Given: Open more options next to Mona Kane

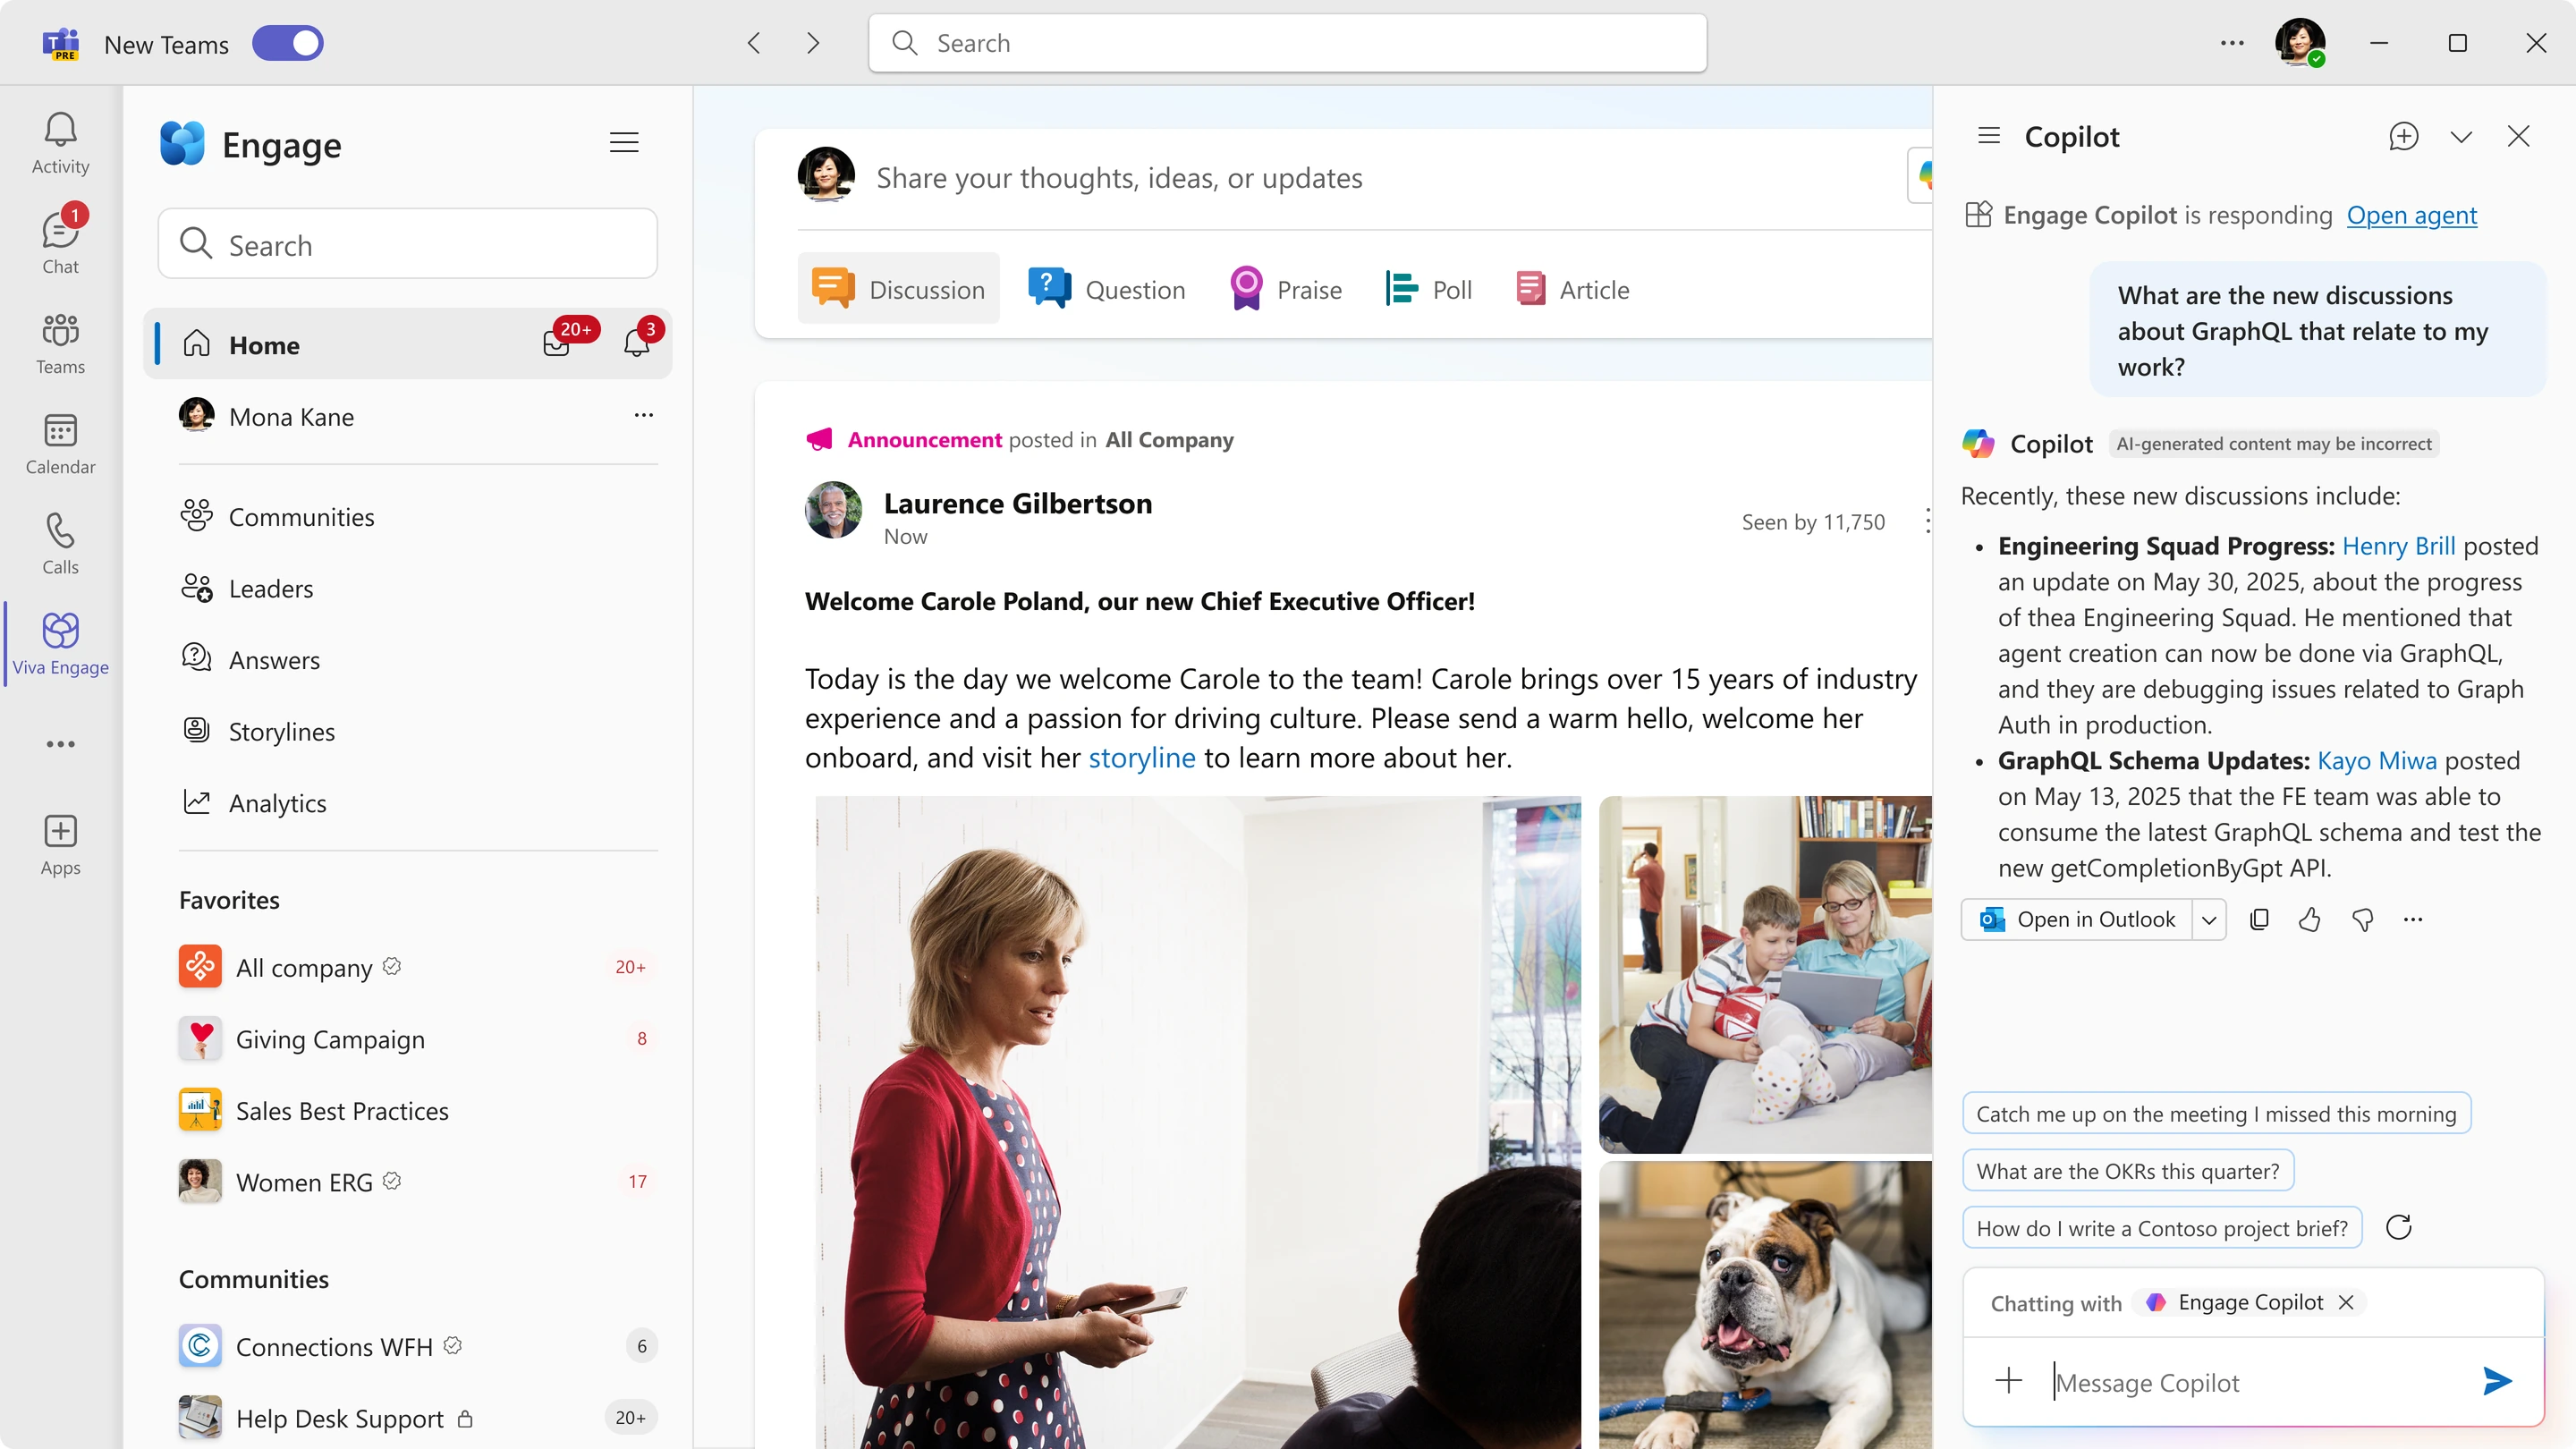Looking at the screenshot, I should coord(643,415).
